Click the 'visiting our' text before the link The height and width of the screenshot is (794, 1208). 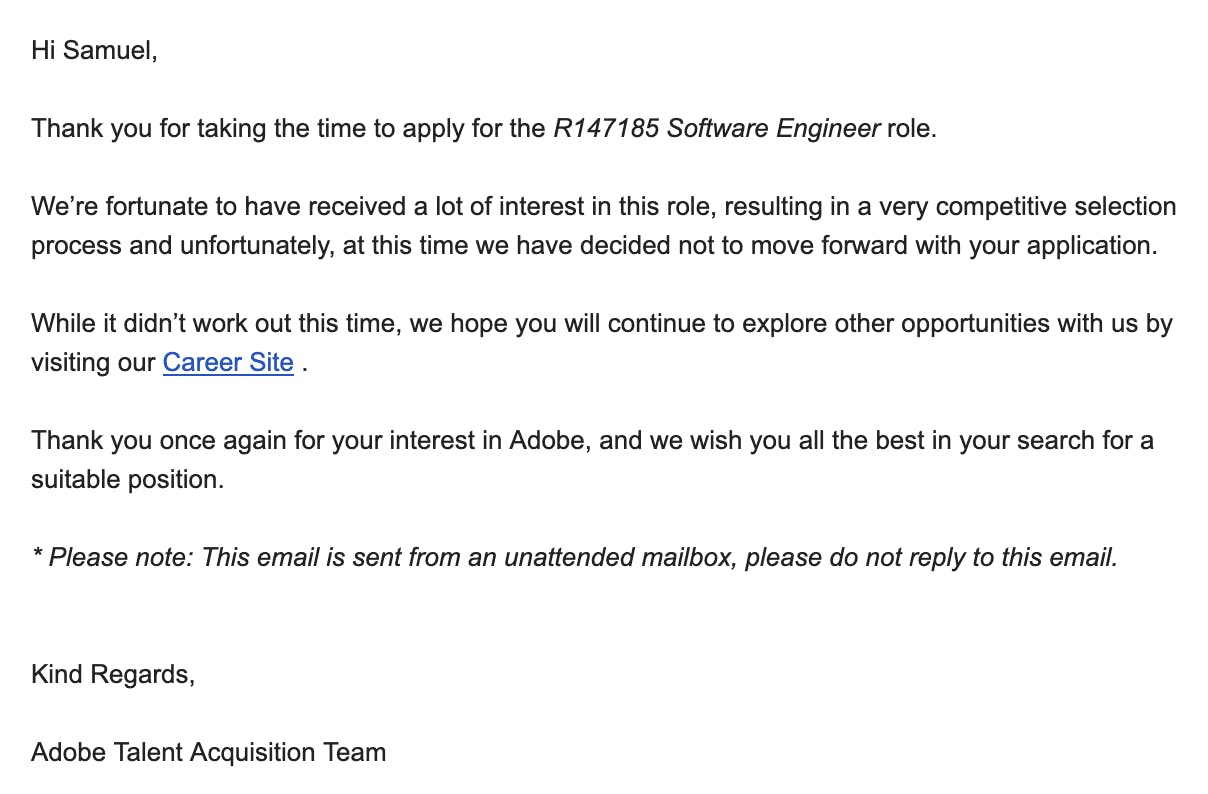pos(93,362)
